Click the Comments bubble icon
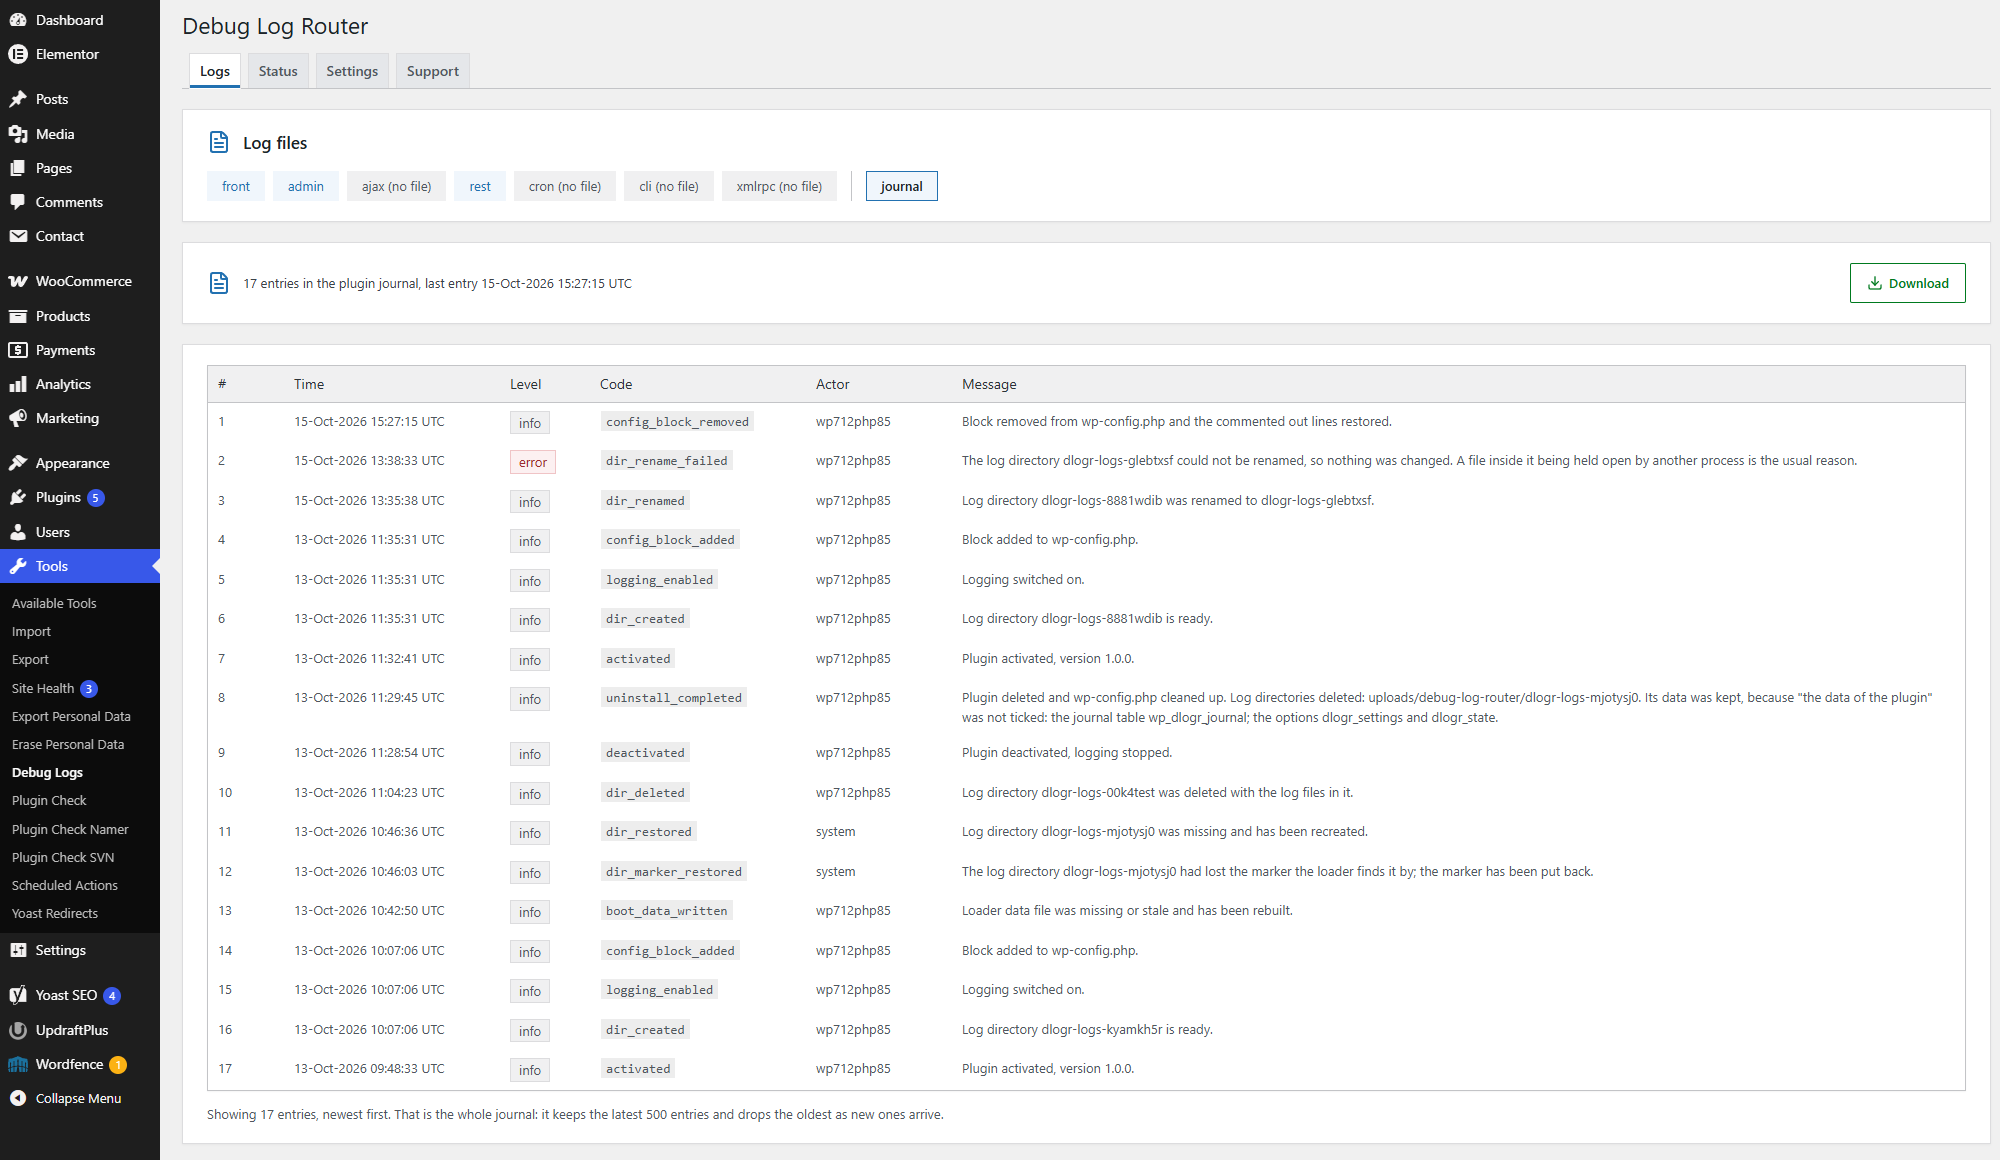Viewport: 2000px width, 1160px height. [18, 202]
